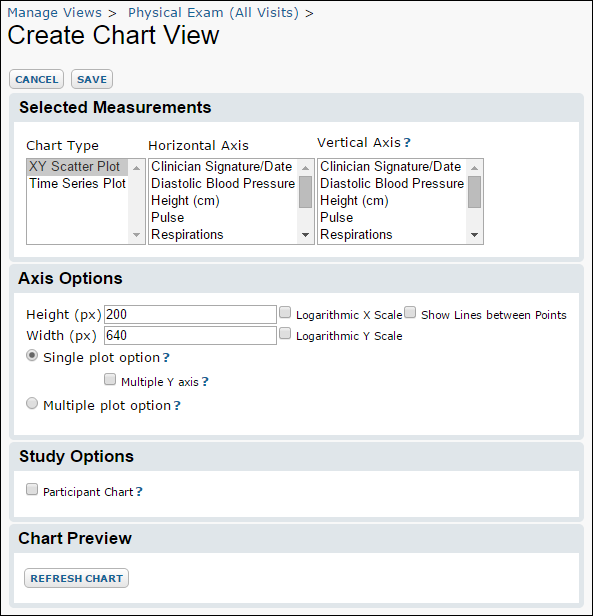Click Vertical Axis list scroll down arrow
Viewport: 593px width, 616px height.
(x=474, y=235)
